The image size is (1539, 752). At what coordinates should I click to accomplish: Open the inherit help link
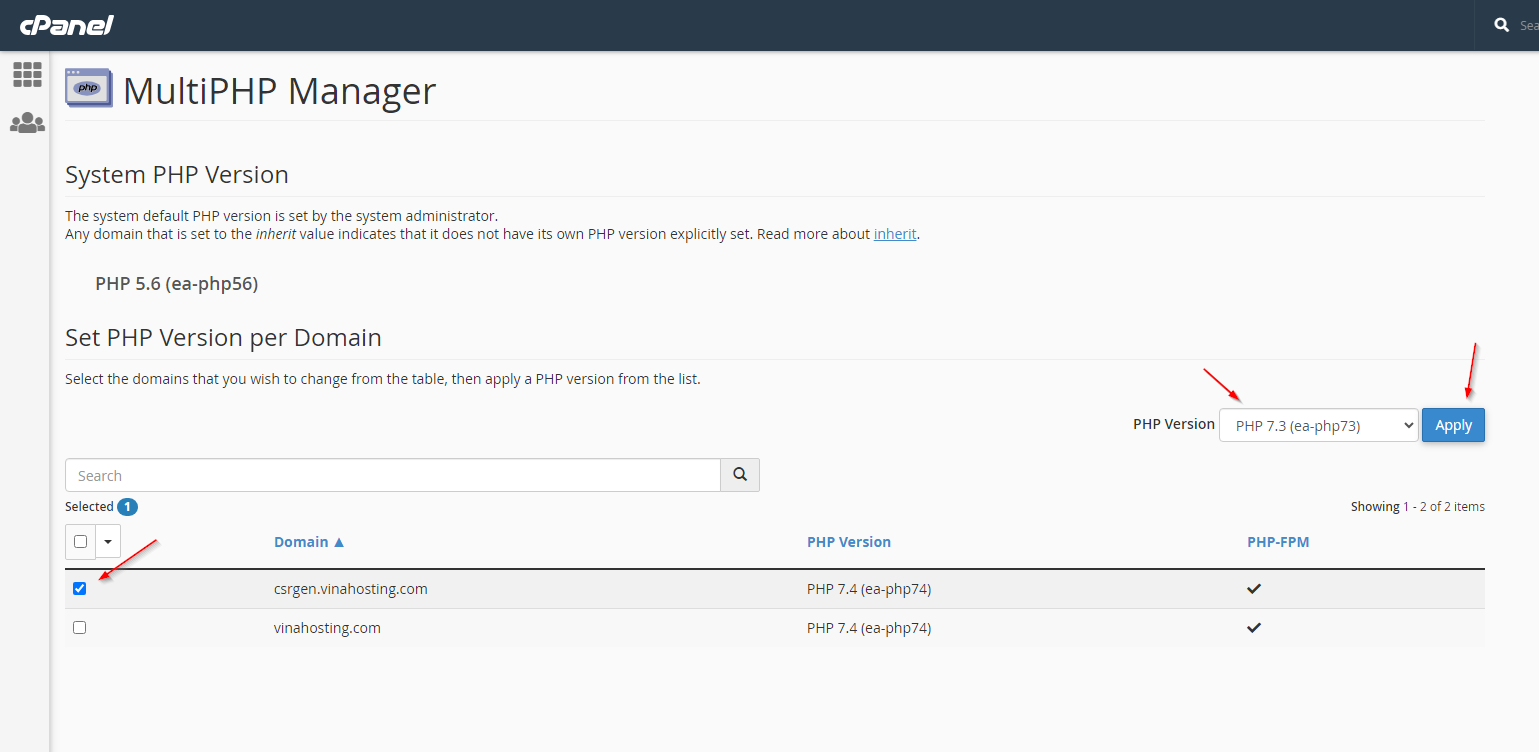(x=894, y=235)
